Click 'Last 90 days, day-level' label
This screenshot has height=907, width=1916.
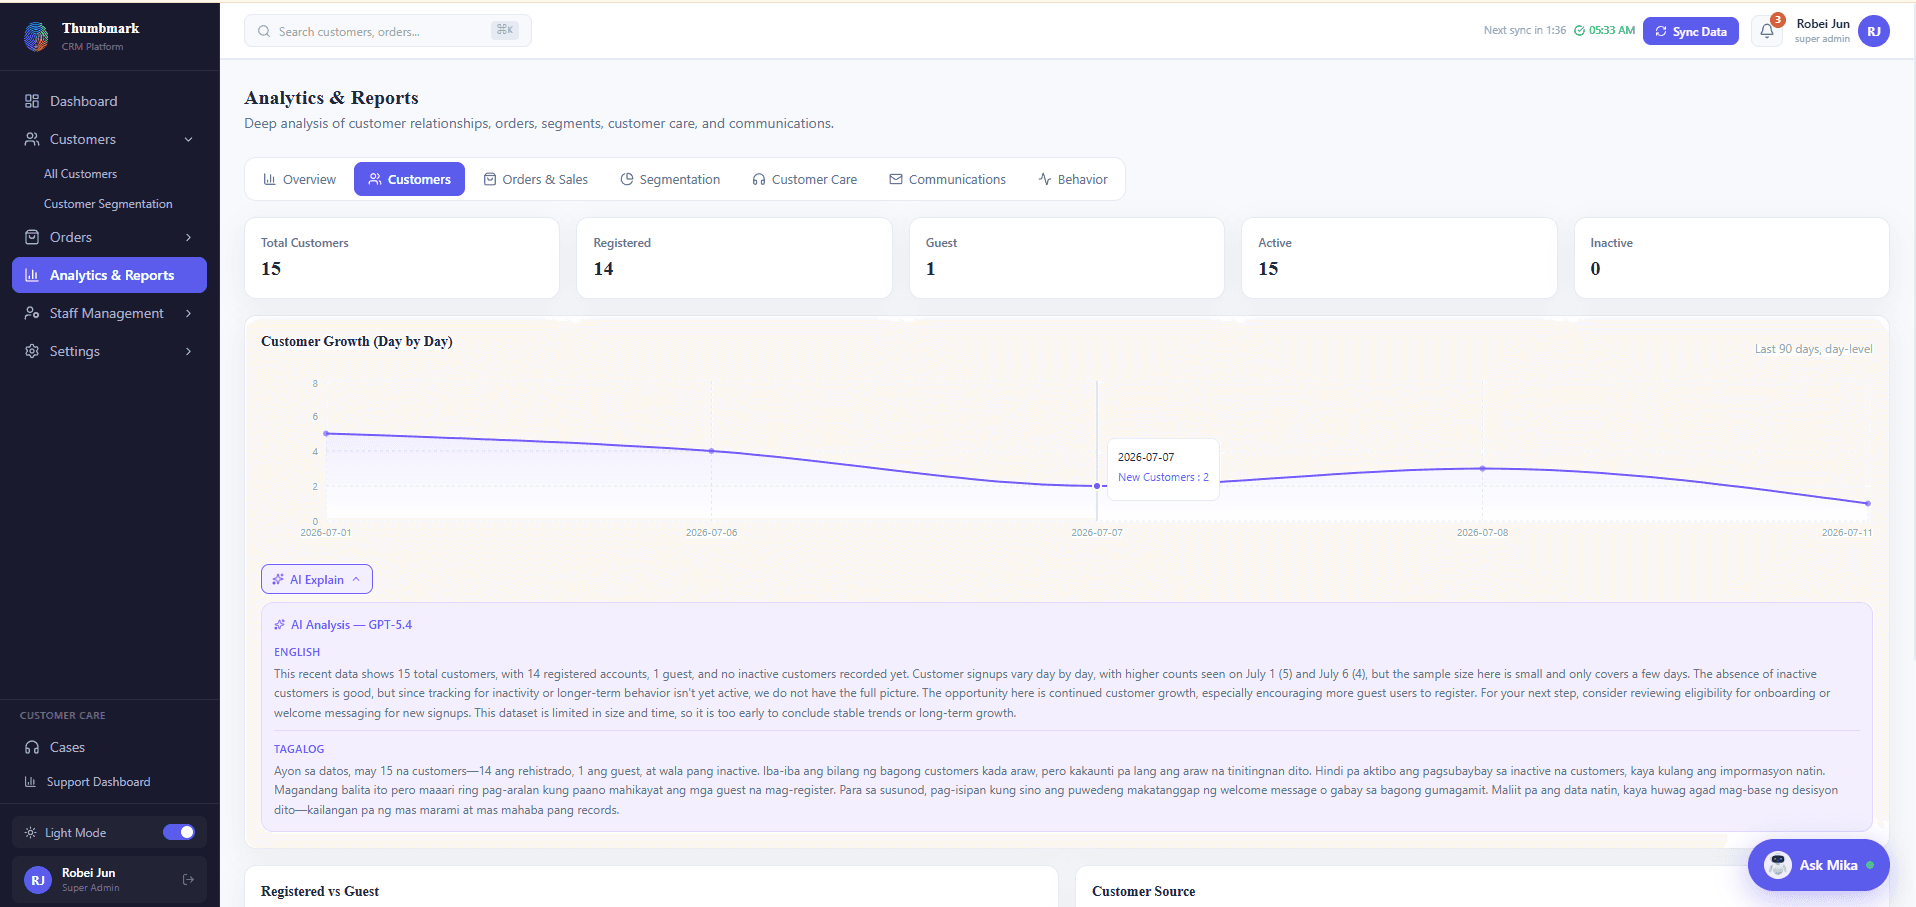click(x=1813, y=349)
